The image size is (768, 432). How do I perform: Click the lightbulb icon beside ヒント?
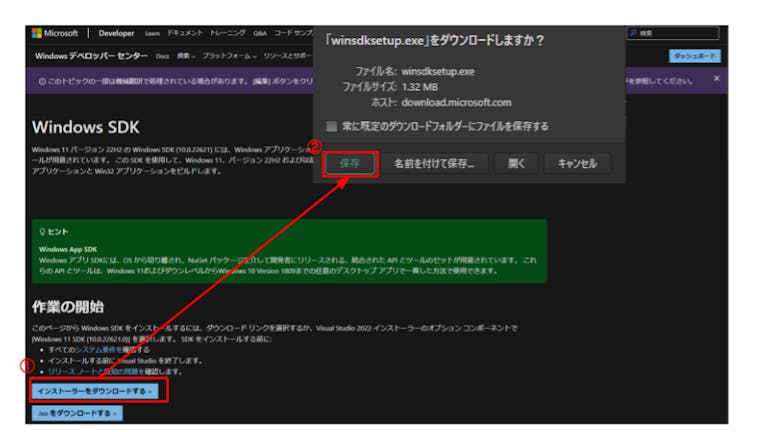click(42, 231)
